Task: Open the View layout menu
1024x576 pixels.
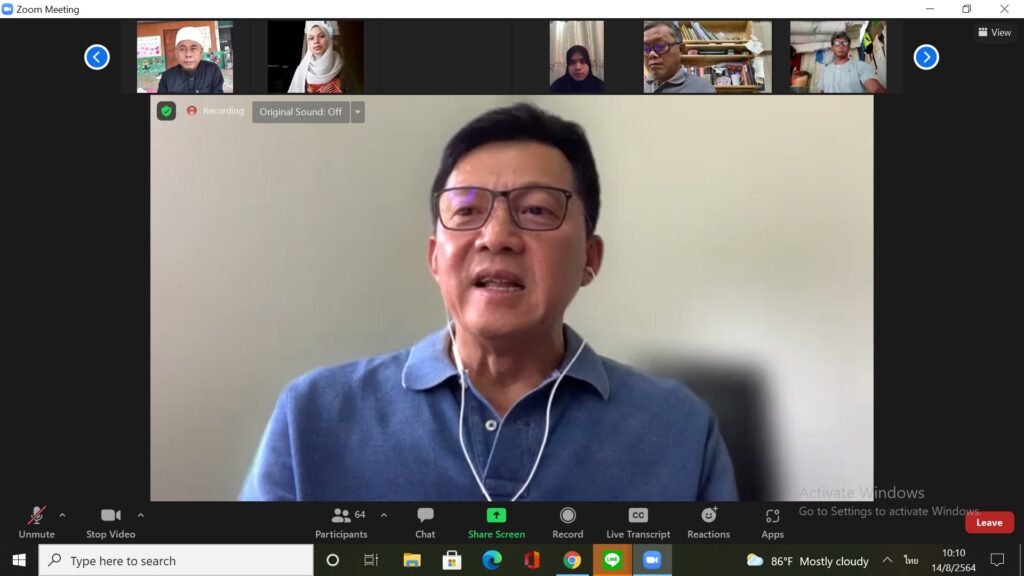Action: click(x=995, y=32)
